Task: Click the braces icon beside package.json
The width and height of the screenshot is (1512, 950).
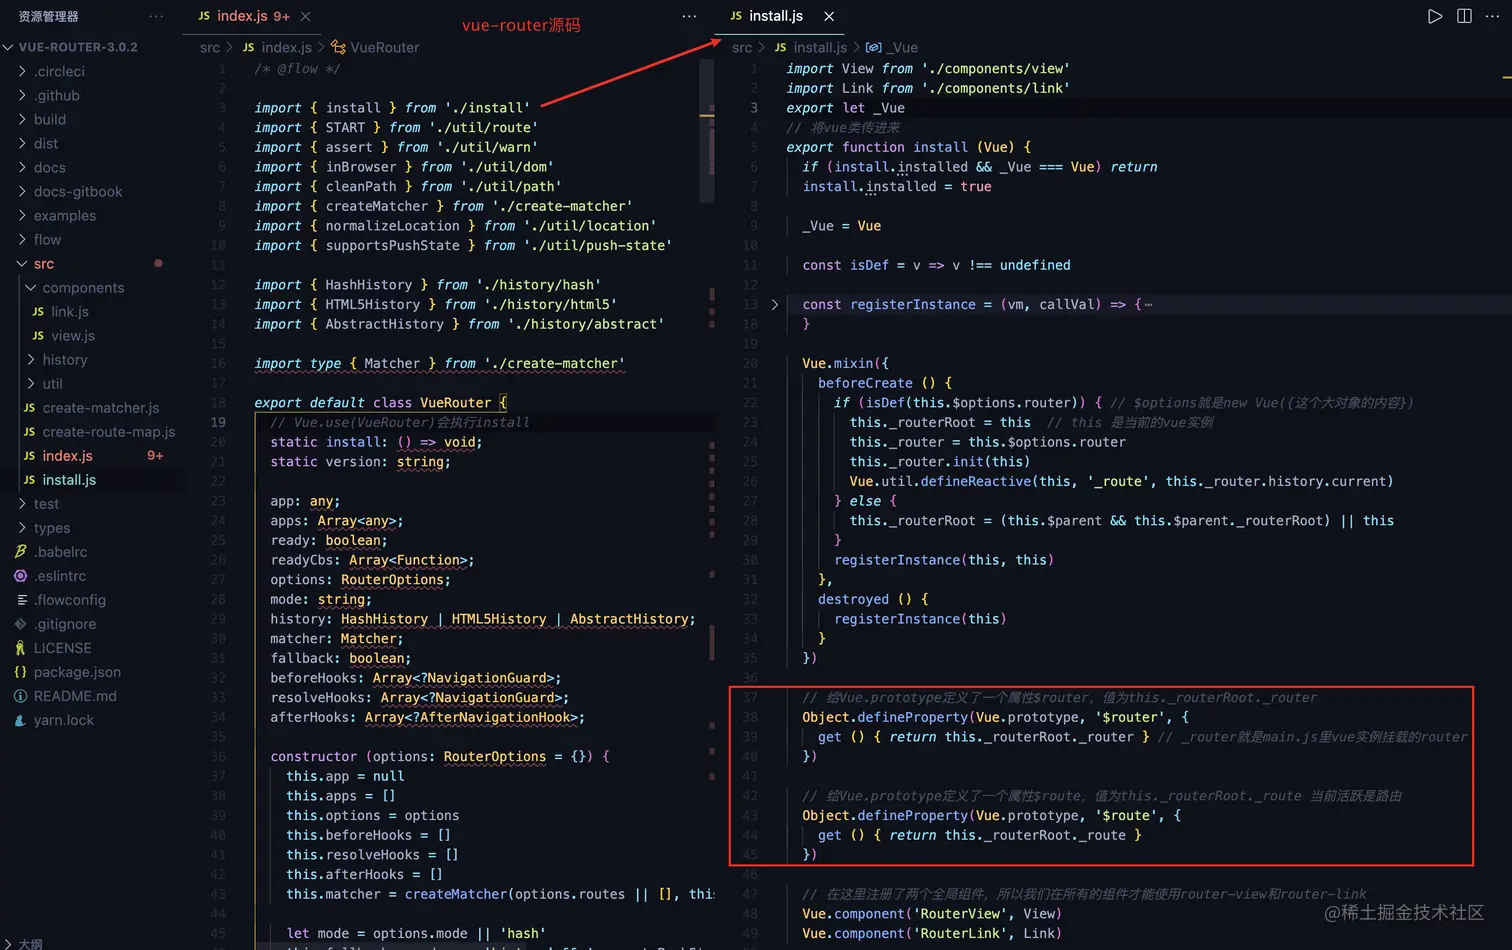Action: pos(20,672)
